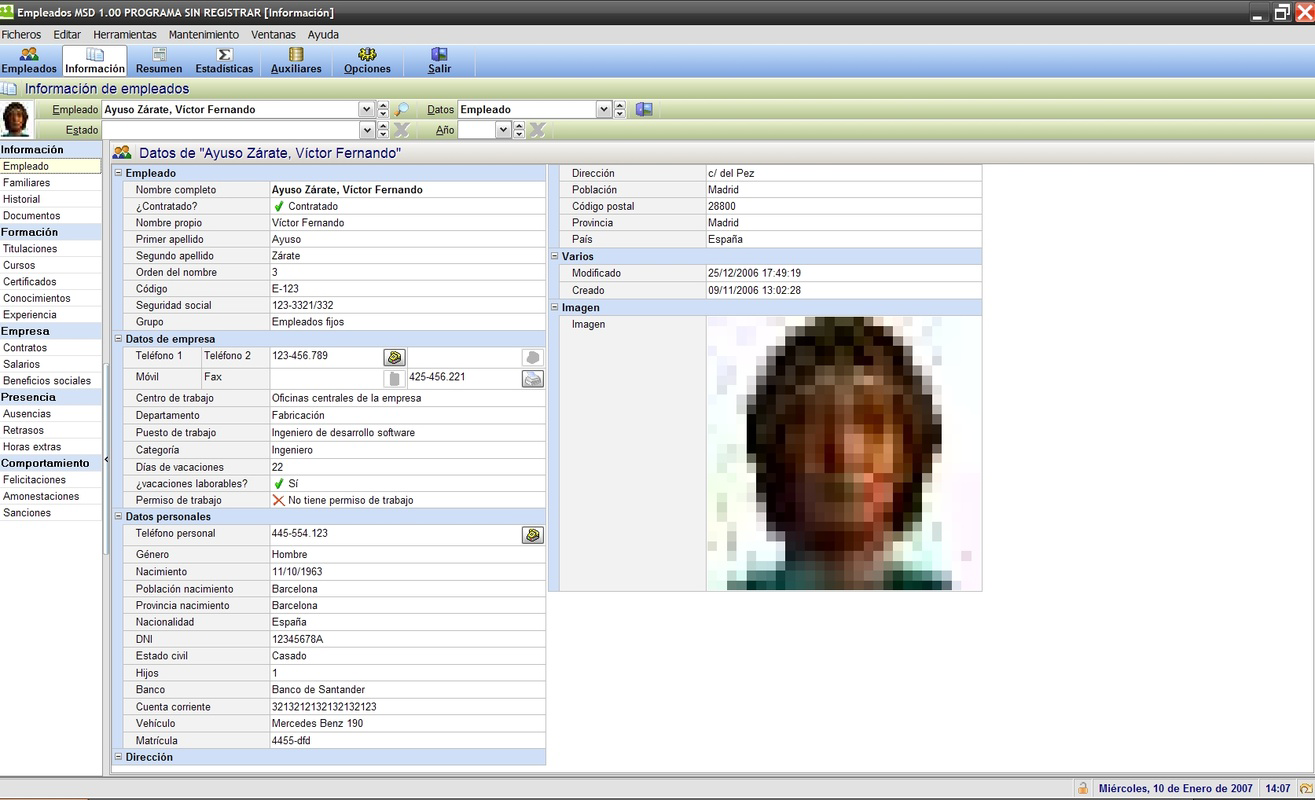Collapse the Datos de empresa section

118,339
